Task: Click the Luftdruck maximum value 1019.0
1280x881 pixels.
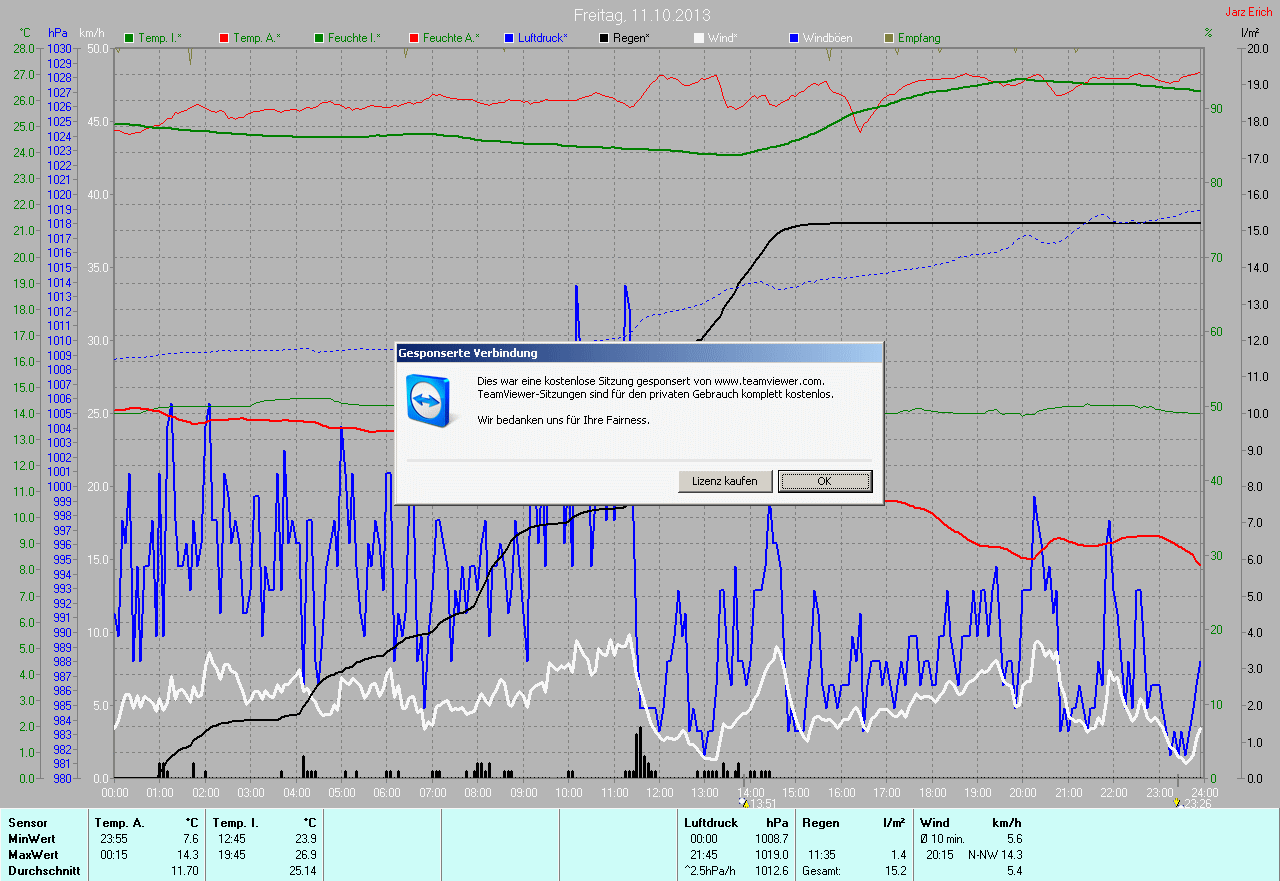Action: pos(772,855)
